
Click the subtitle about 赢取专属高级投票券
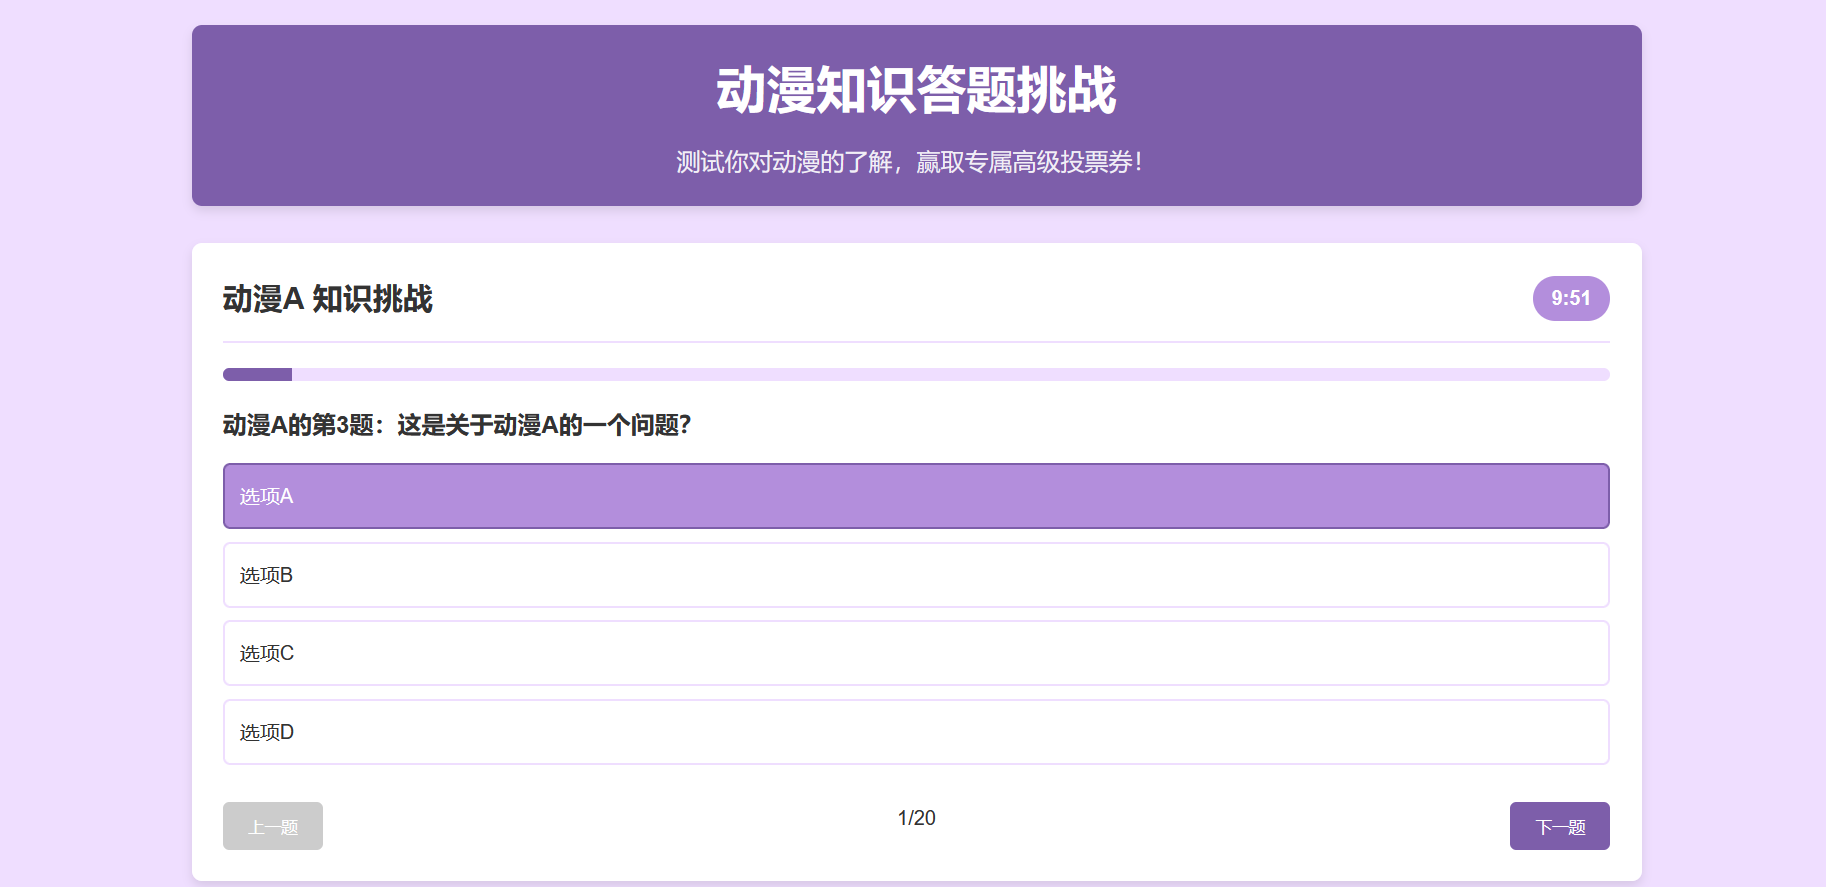point(909,162)
